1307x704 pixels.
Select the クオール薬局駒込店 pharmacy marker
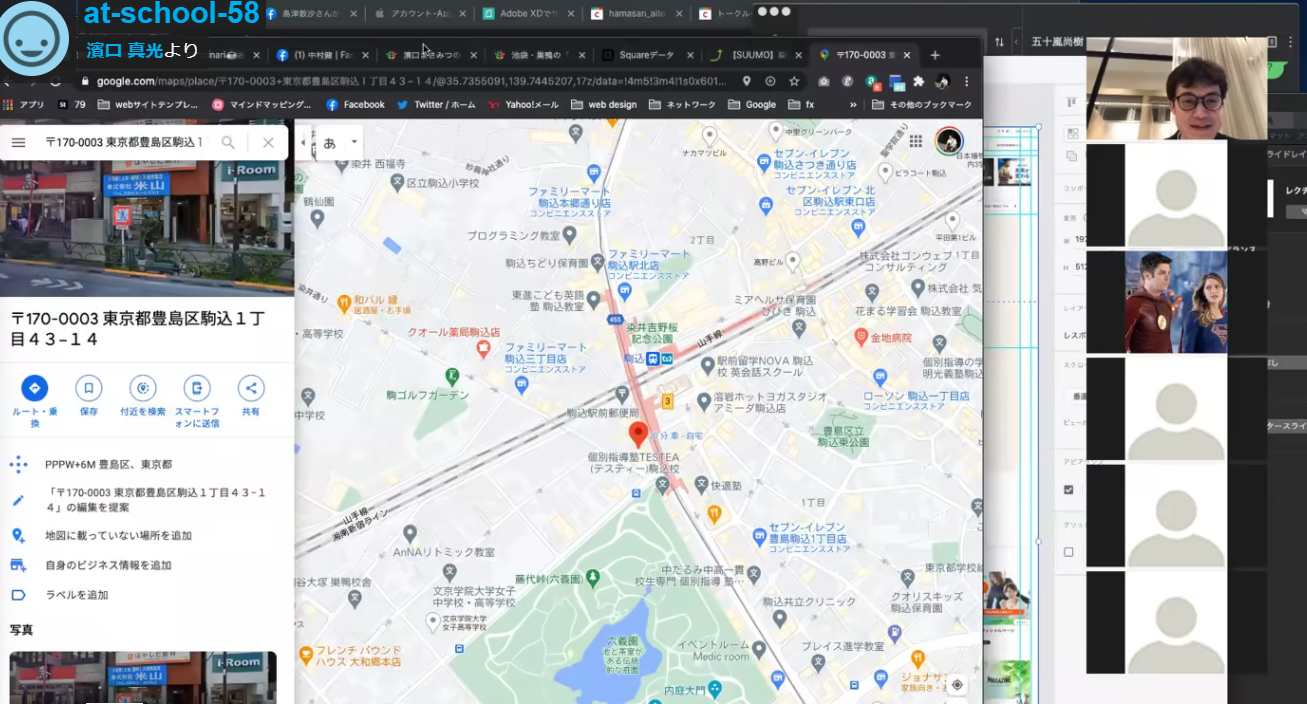[x=484, y=348]
